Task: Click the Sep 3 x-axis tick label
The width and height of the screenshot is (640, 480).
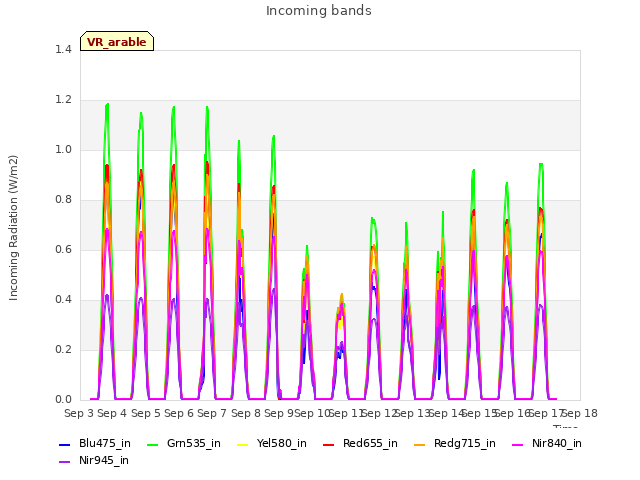Action: (79, 413)
